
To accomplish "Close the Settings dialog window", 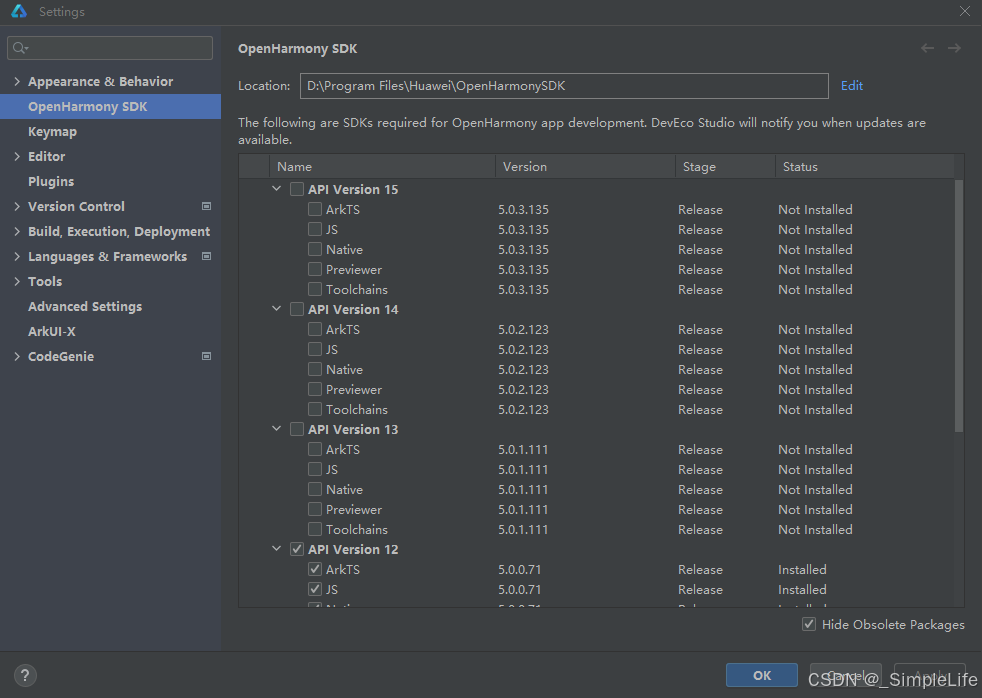I will click(x=964, y=11).
